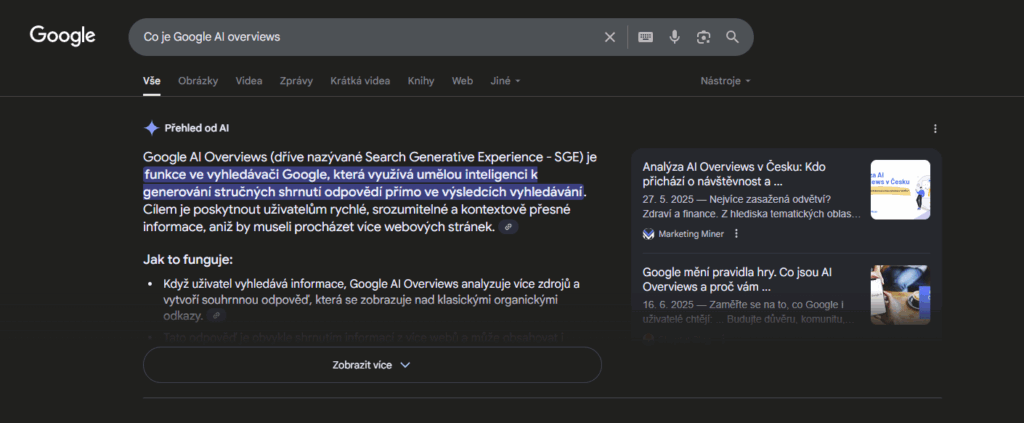This screenshot has width=1024, height=423.
Task: Switch to the Knihy tab
Action: click(x=421, y=81)
